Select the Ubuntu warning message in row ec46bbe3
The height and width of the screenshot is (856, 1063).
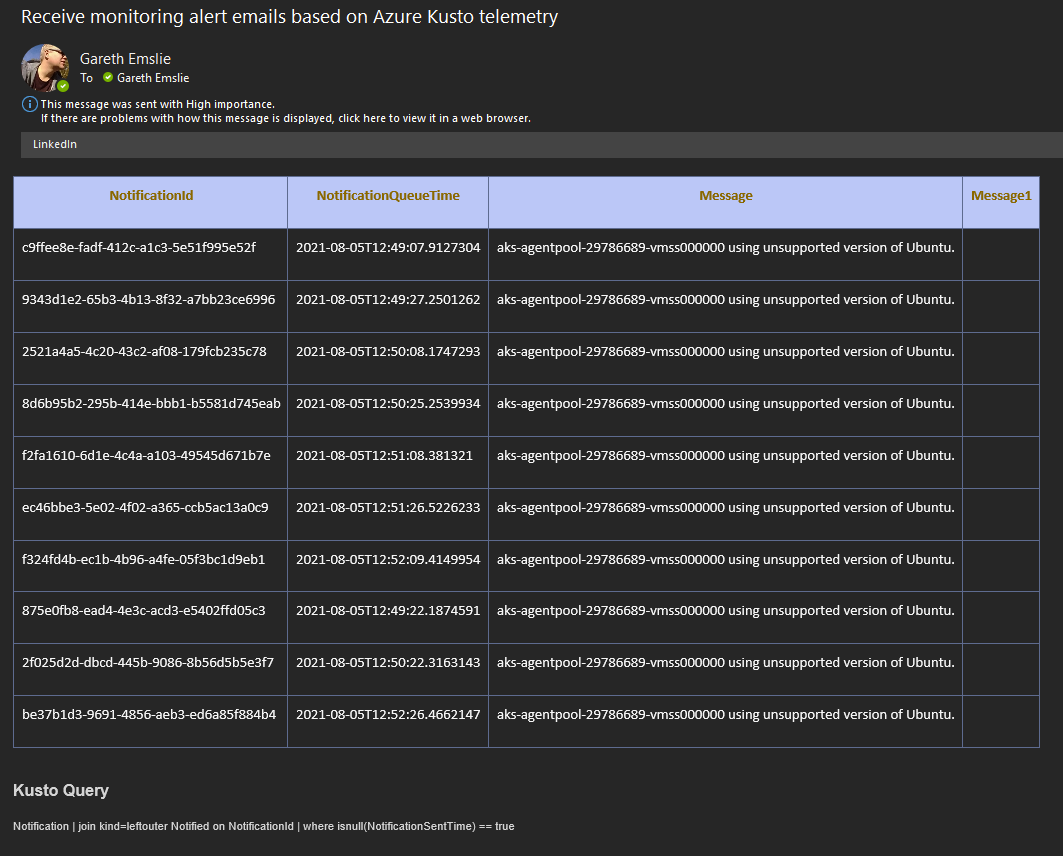pyautogui.click(x=725, y=507)
